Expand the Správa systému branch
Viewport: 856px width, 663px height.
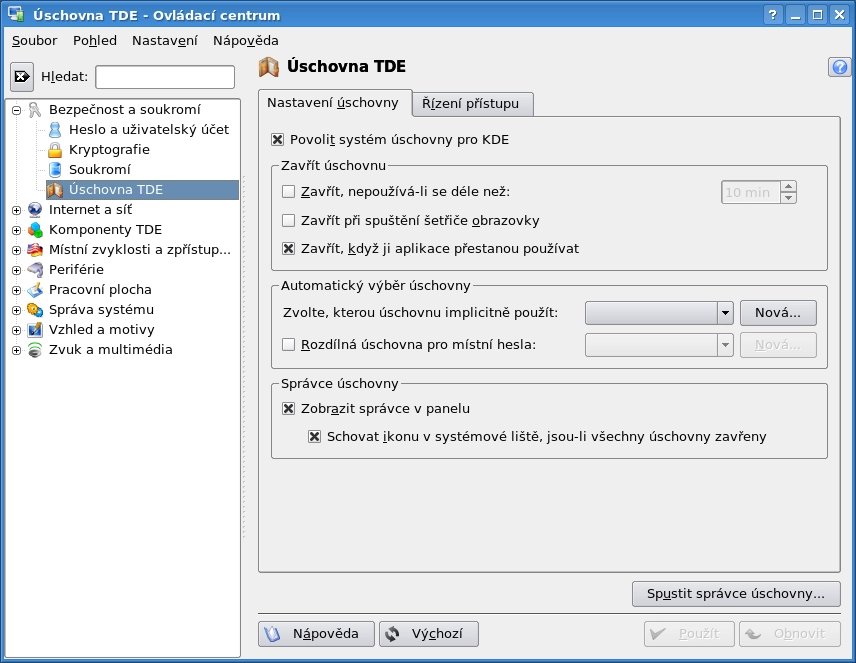coord(16,310)
